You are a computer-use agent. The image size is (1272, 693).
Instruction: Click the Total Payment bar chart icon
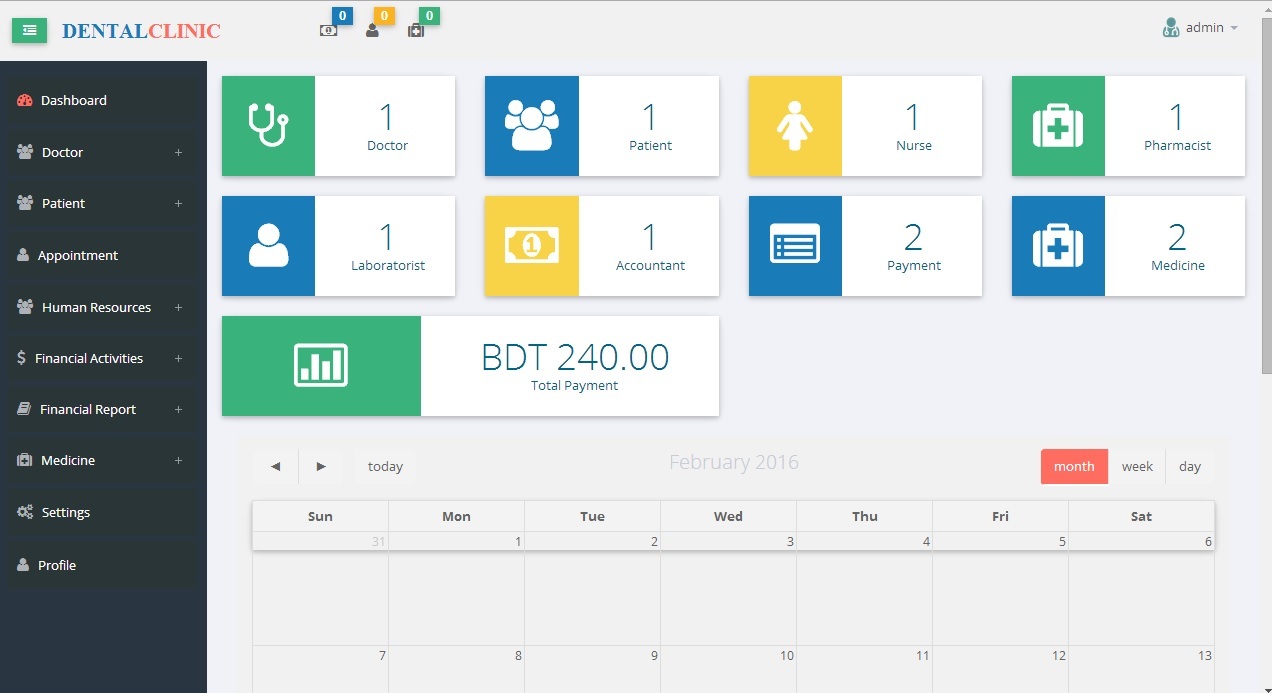click(321, 366)
